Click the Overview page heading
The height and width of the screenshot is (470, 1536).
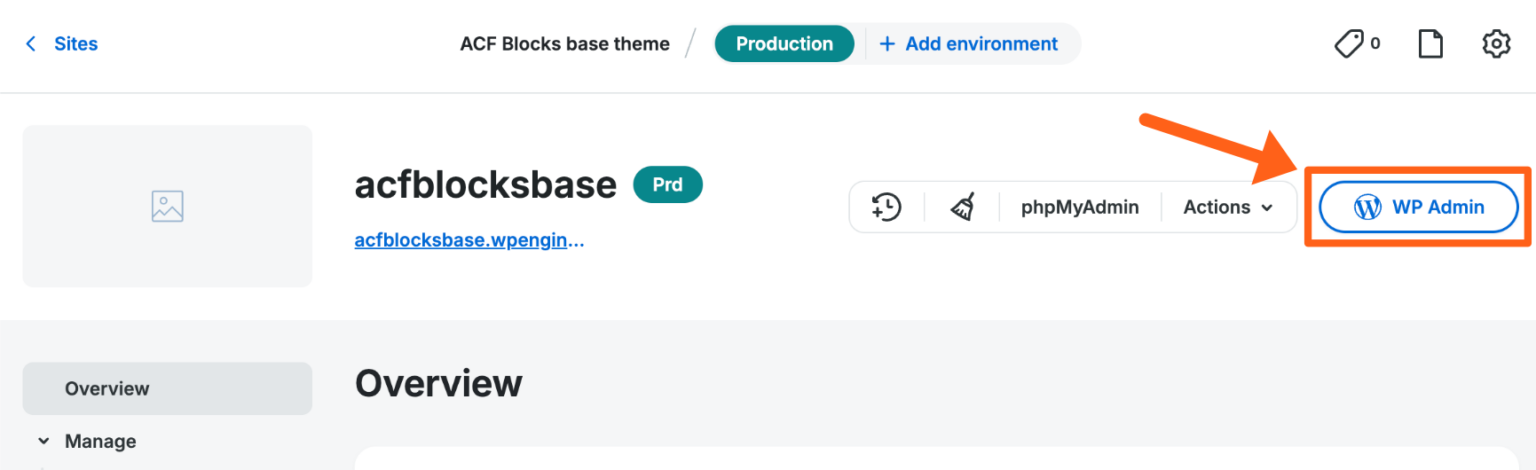[438, 383]
